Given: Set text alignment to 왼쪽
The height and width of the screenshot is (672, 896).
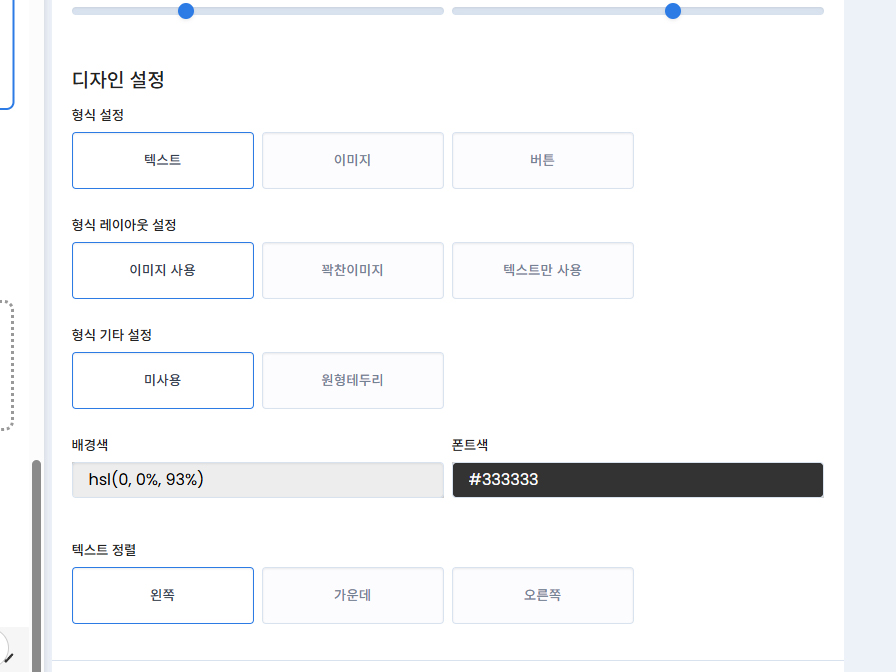Looking at the screenshot, I should tap(162, 595).
